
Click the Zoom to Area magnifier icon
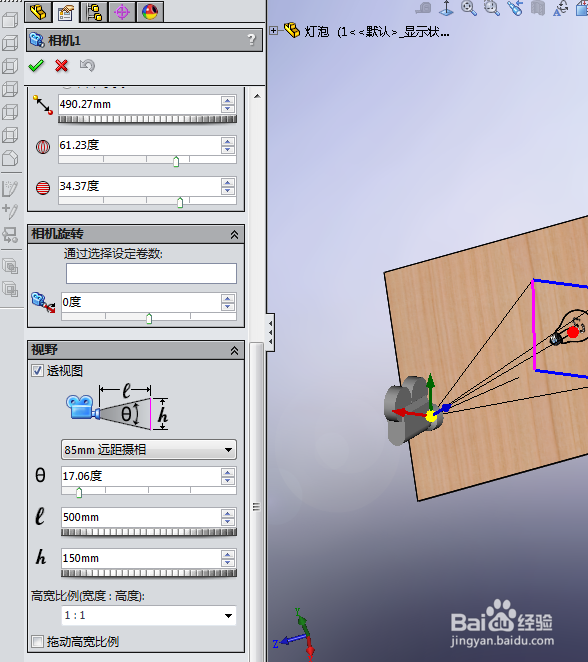coord(492,8)
